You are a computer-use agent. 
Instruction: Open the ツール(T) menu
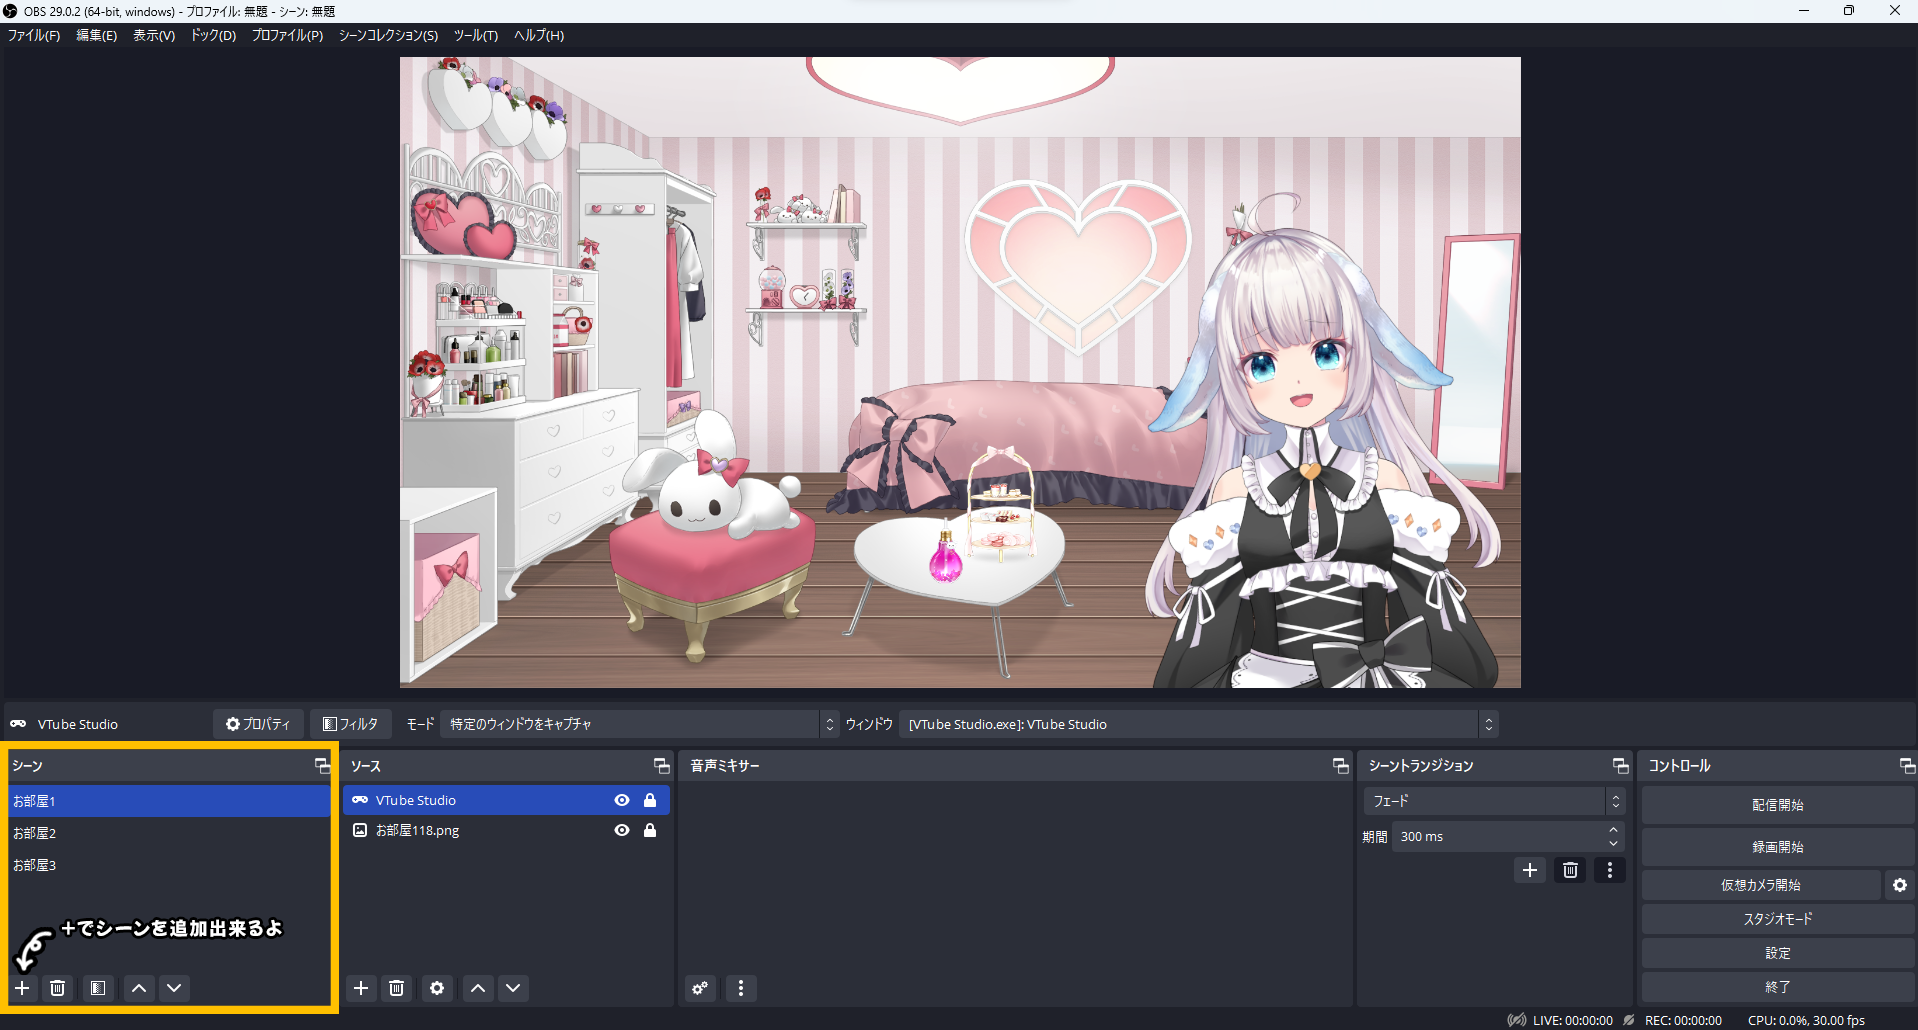point(476,35)
